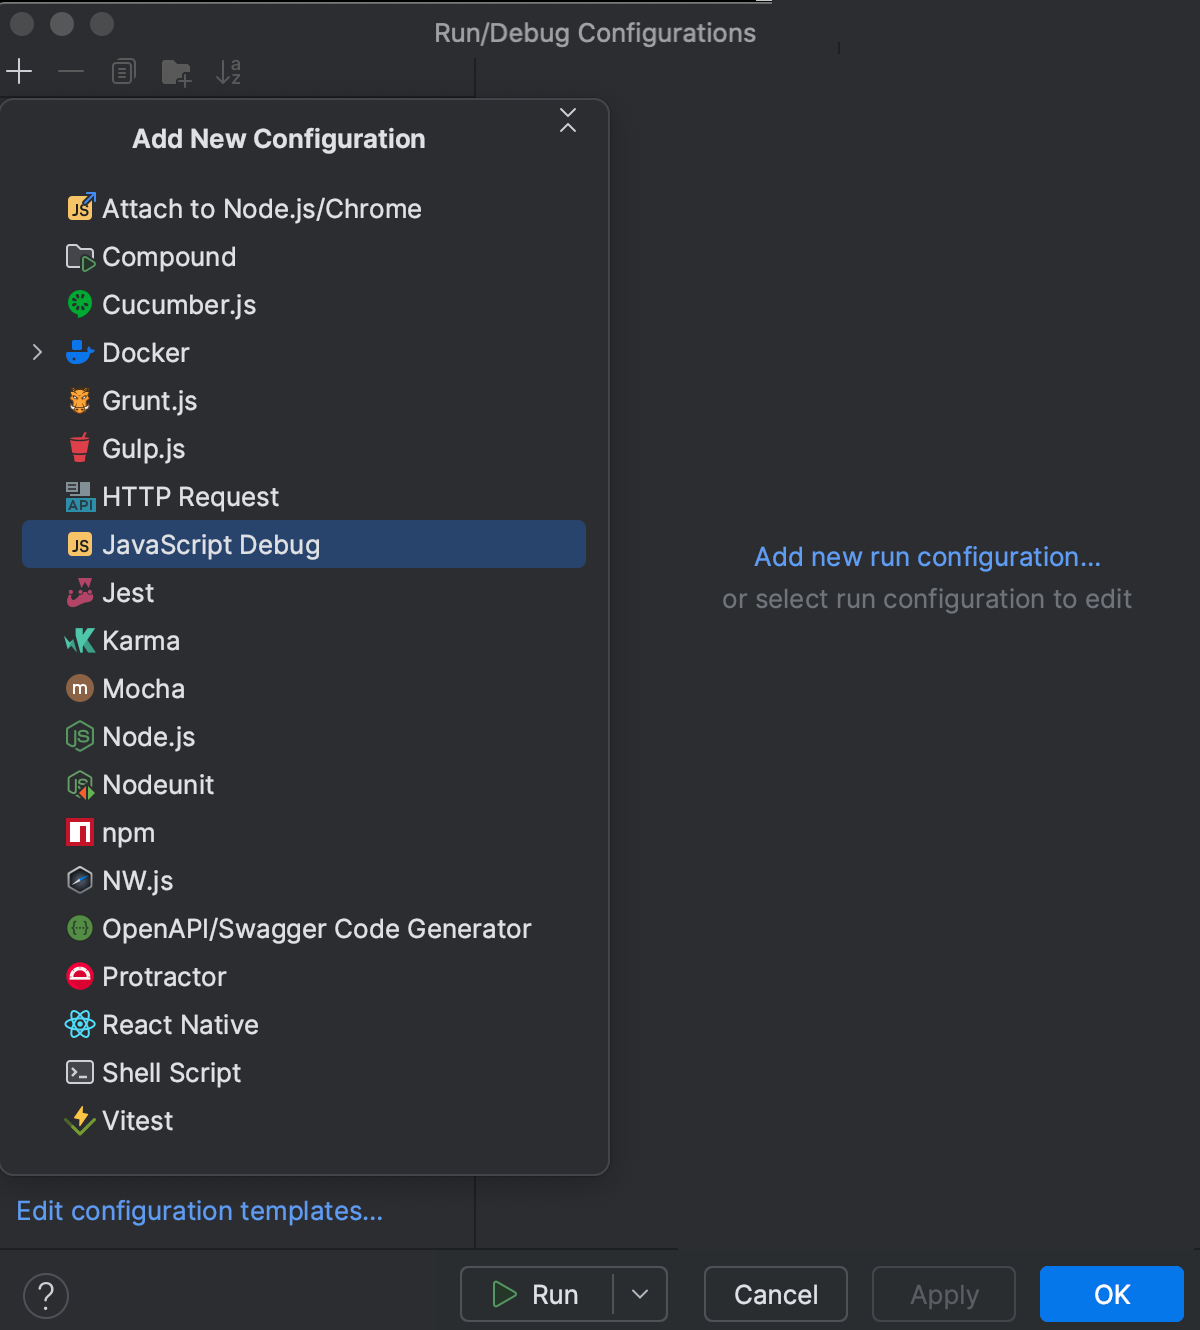The height and width of the screenshot is (1330, 1200).
Task: Select the HTTP Request configuration type
Action: point(190,496)
